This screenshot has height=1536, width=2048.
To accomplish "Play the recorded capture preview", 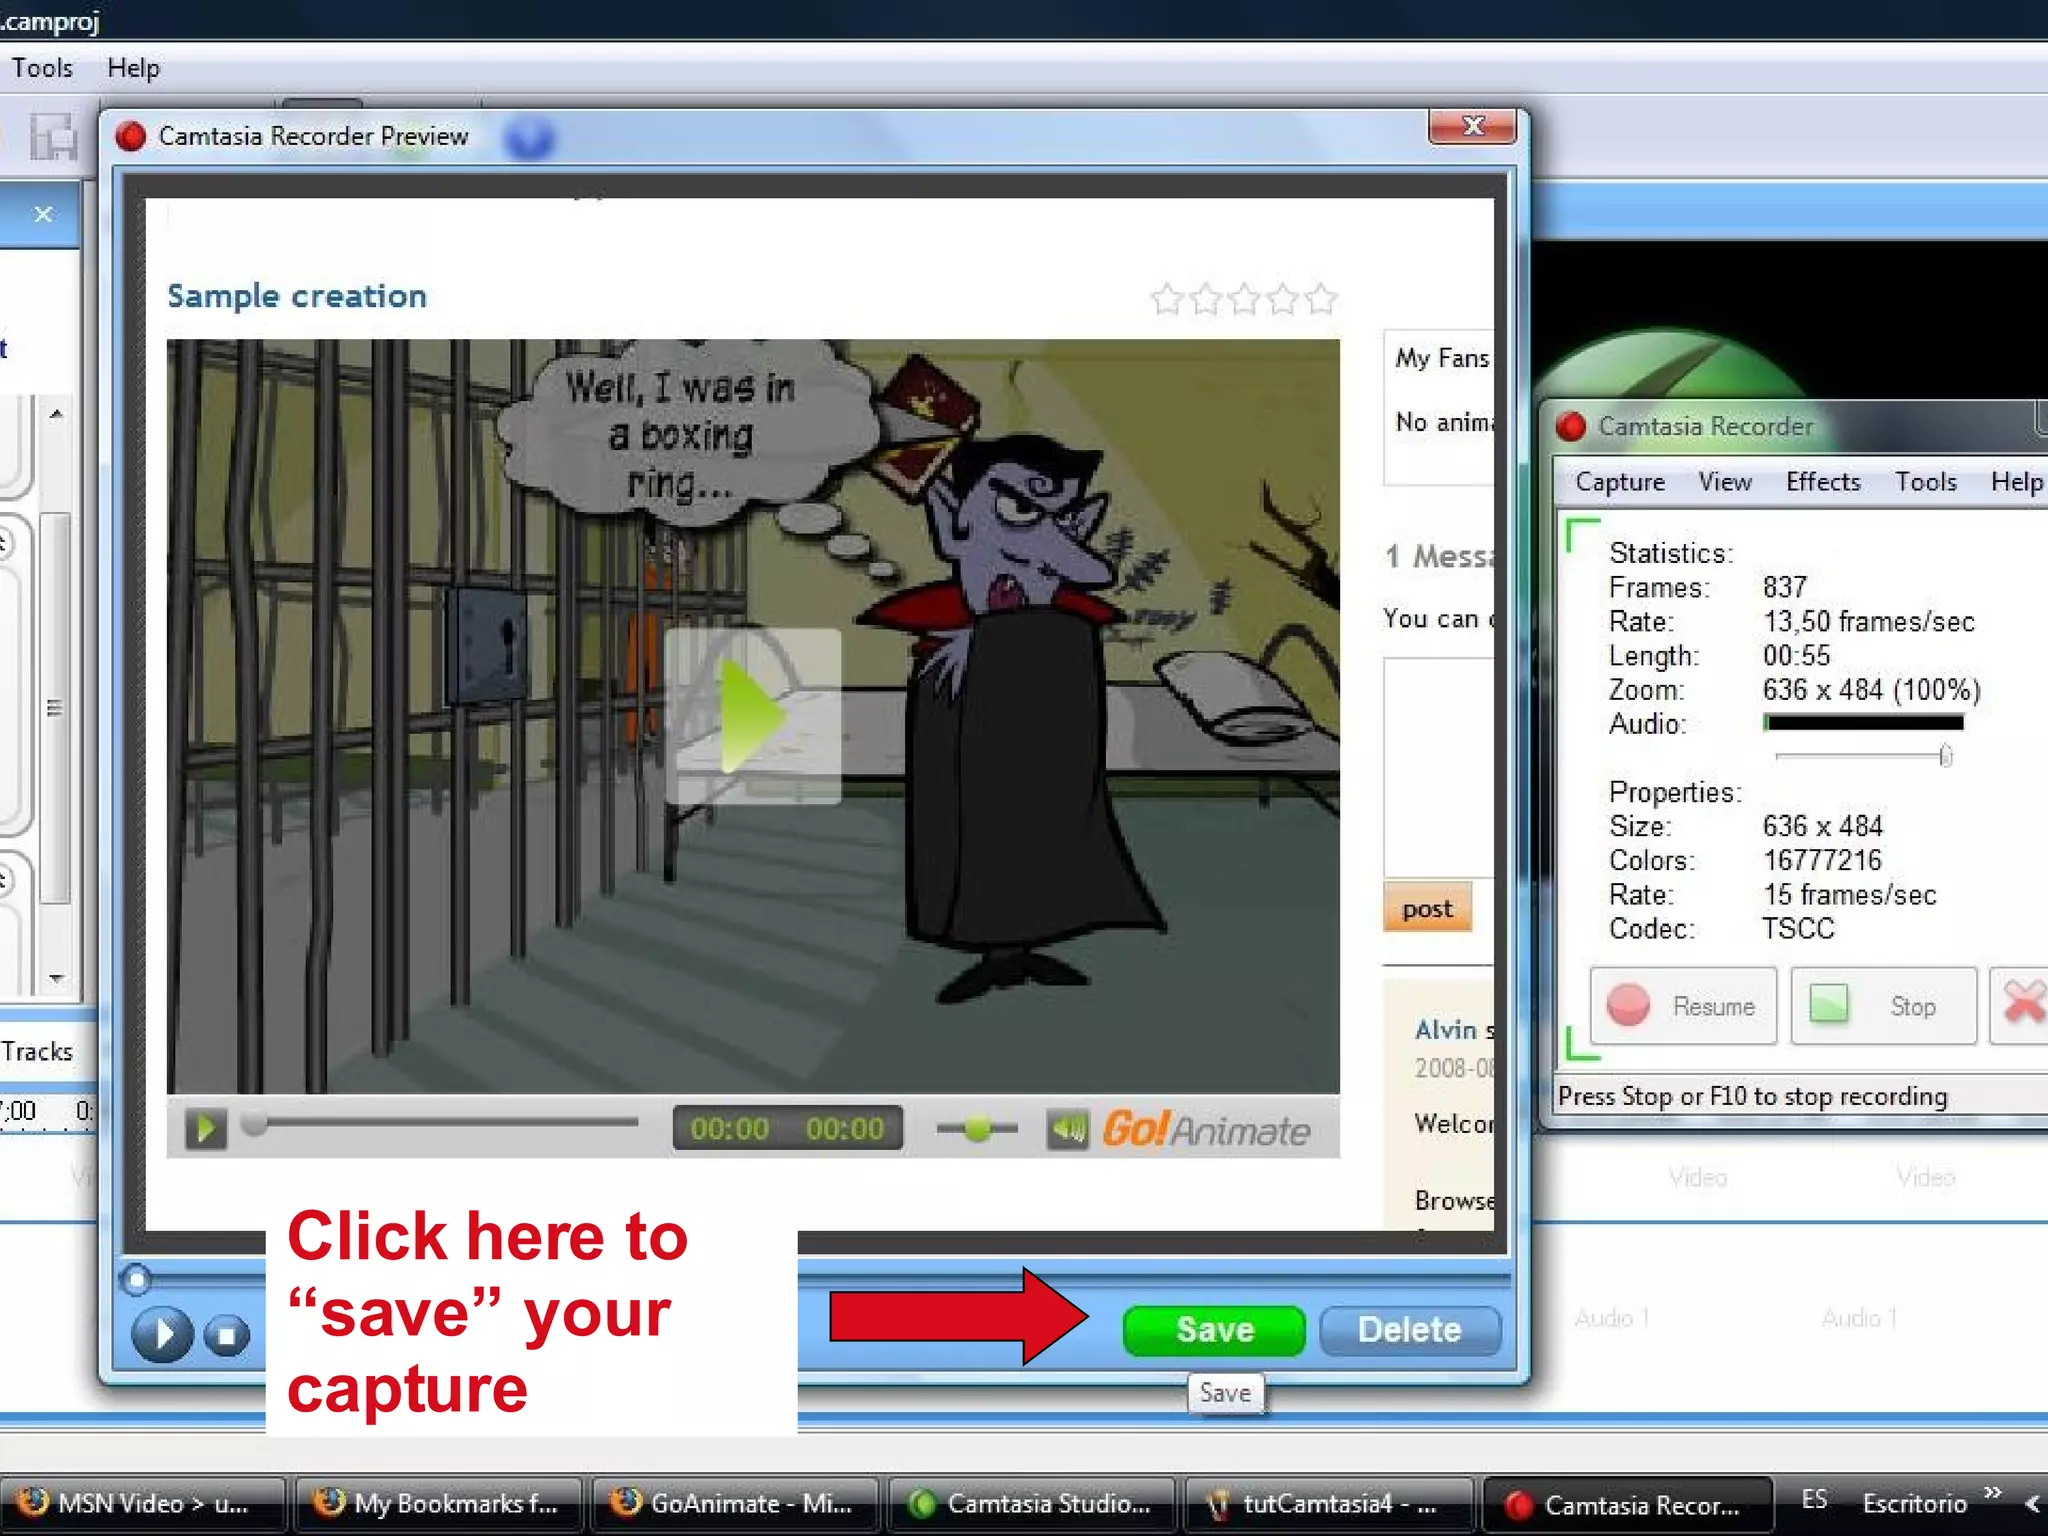I will (162, 1333).
